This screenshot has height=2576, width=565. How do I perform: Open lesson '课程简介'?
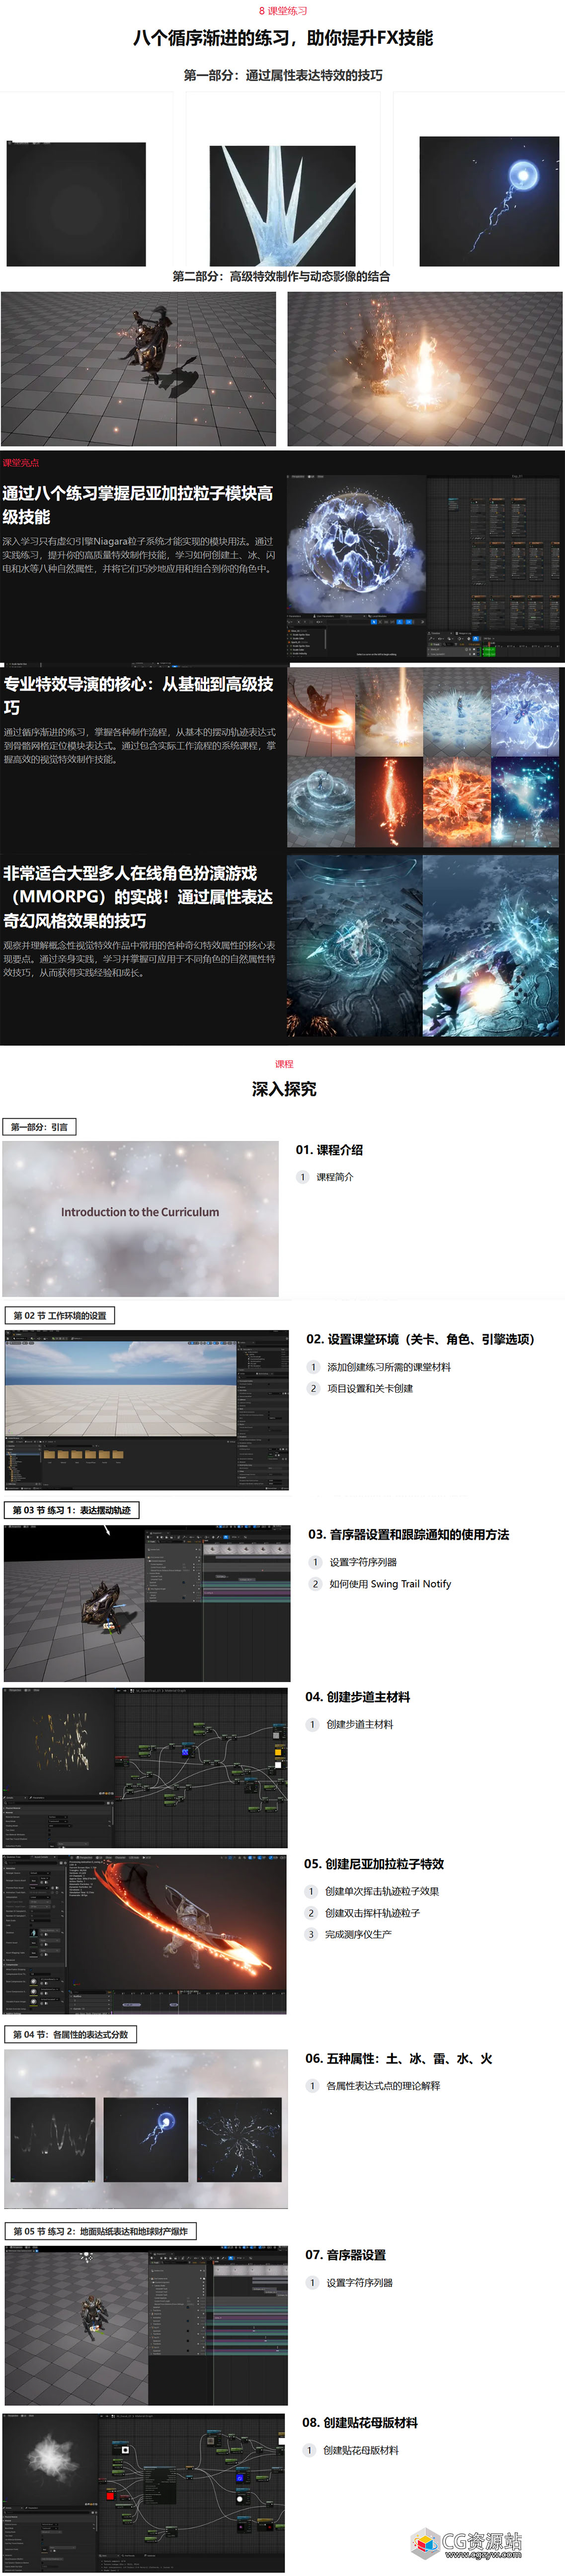[x=335, y=1177]
